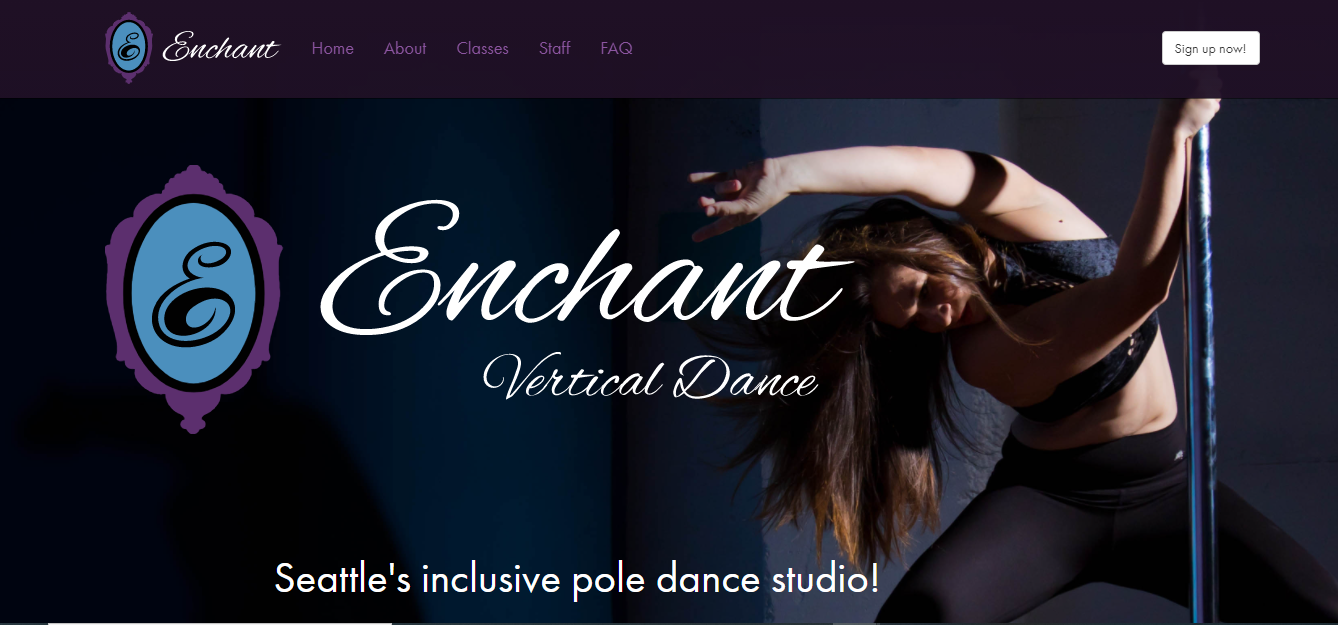This screenshot has height=625, width=1338.
Task: Click empty navbar space left of Sign up
Action: pos(900,48)
